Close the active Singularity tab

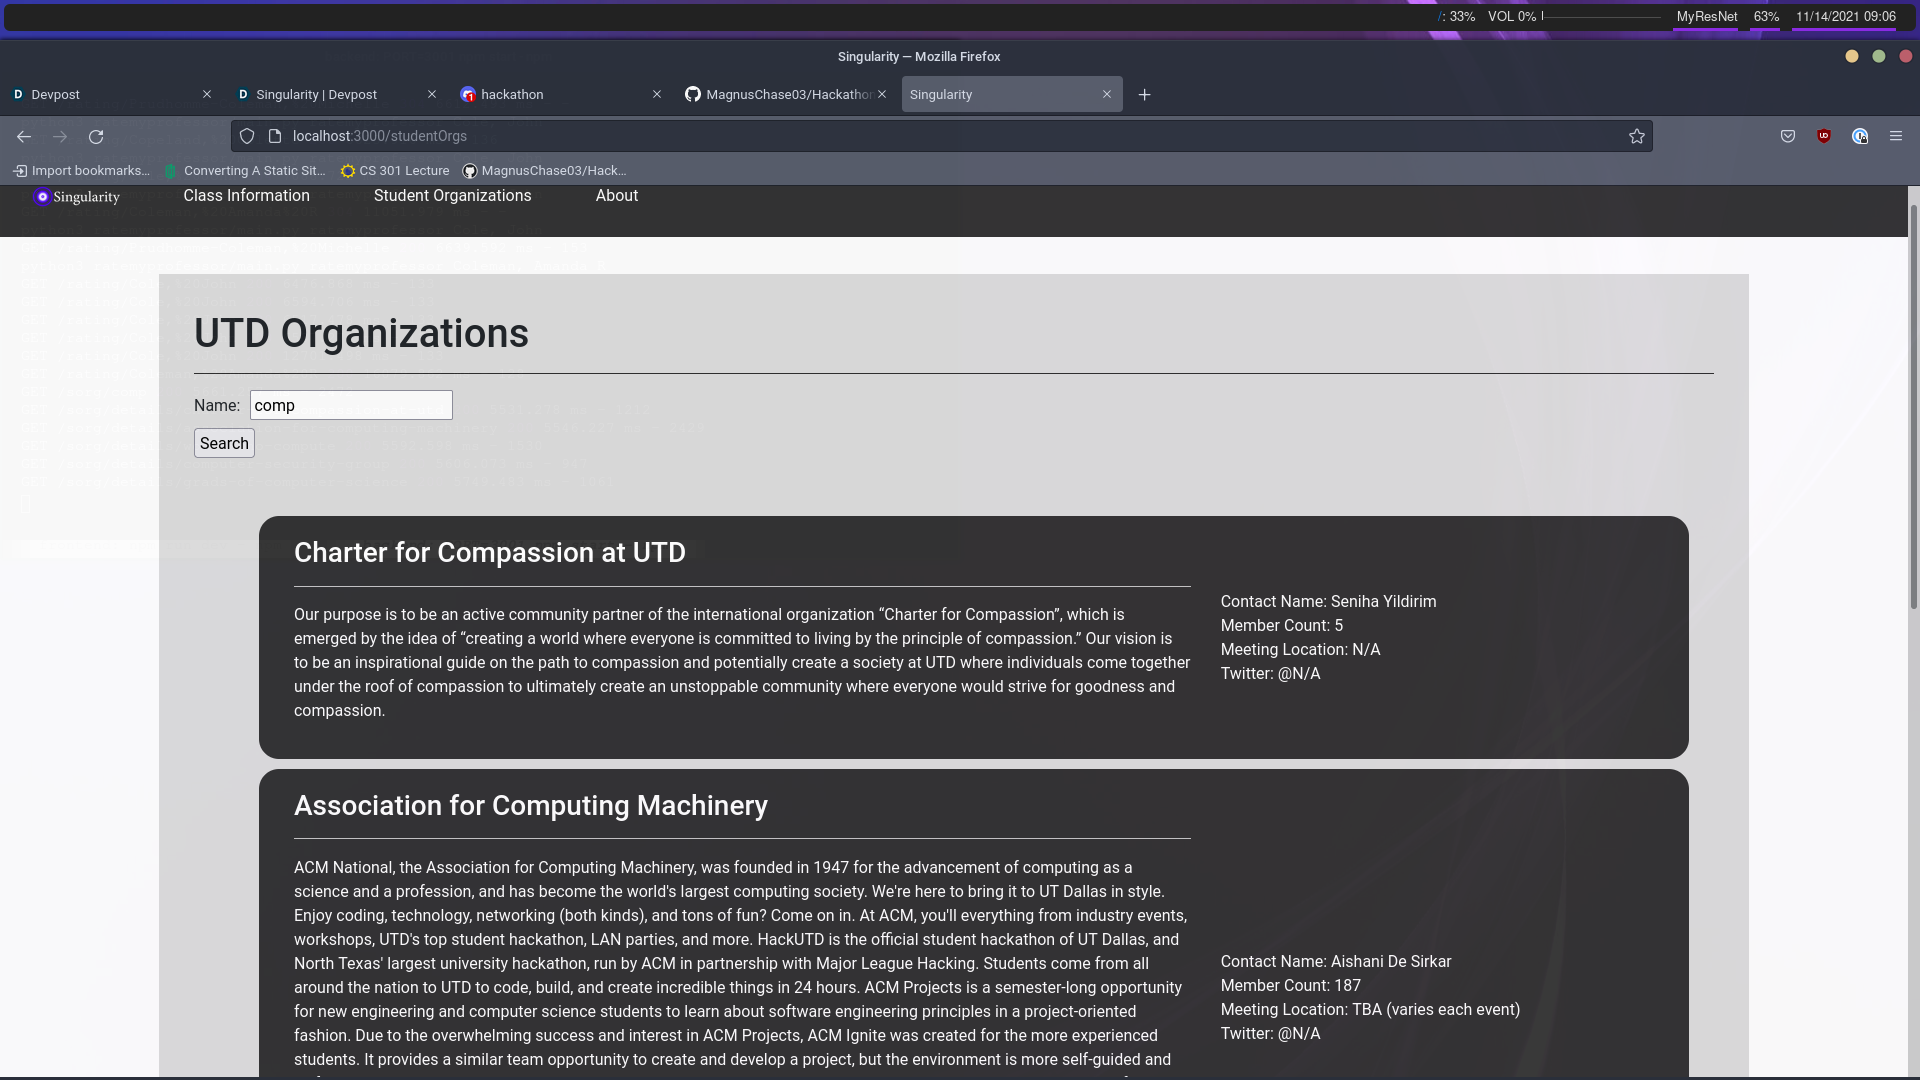(x=1107, y=94)
